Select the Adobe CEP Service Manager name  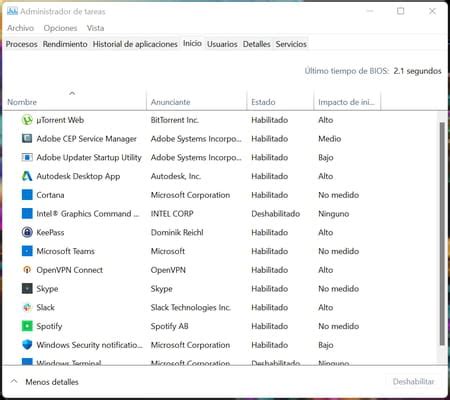click(x=86, y=139)
